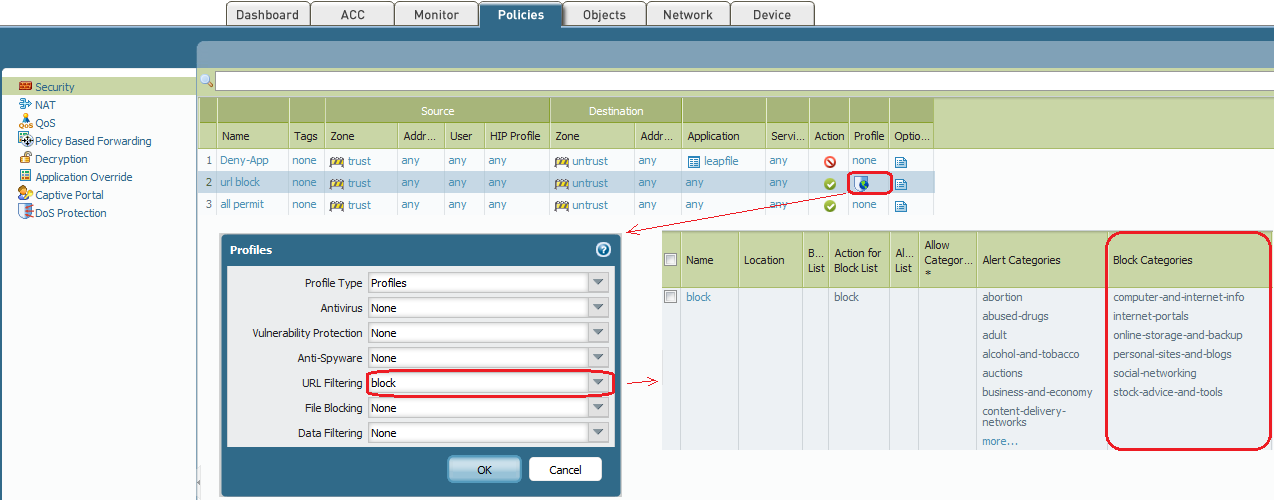This screenshot has height=500, width=1274.
Task: Open the Anti-Spyware dropdown
Action: (598, 358)
